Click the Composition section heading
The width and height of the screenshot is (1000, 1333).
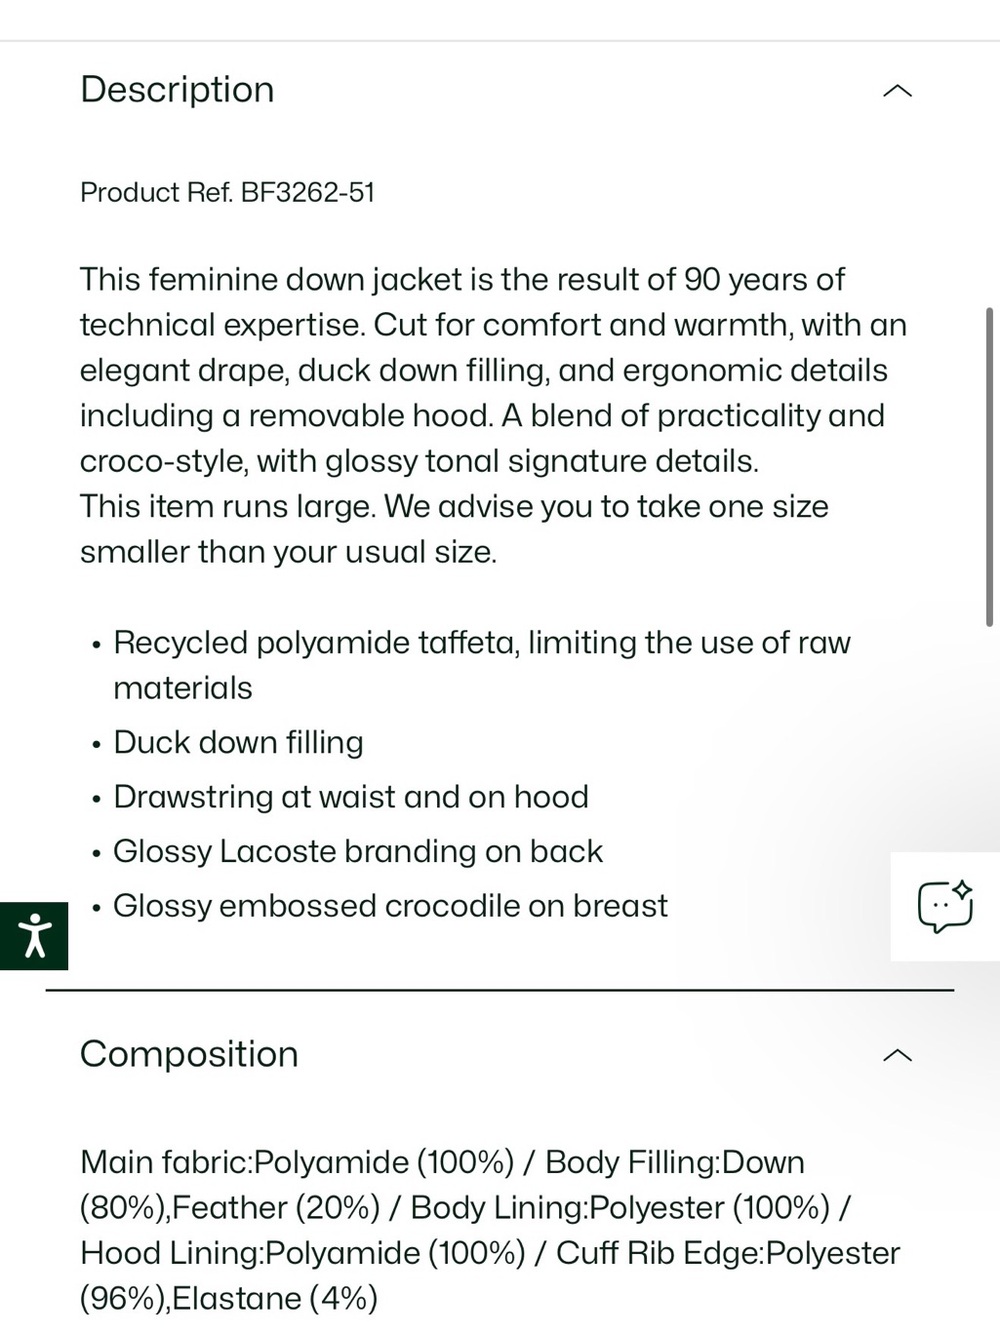189,1054
